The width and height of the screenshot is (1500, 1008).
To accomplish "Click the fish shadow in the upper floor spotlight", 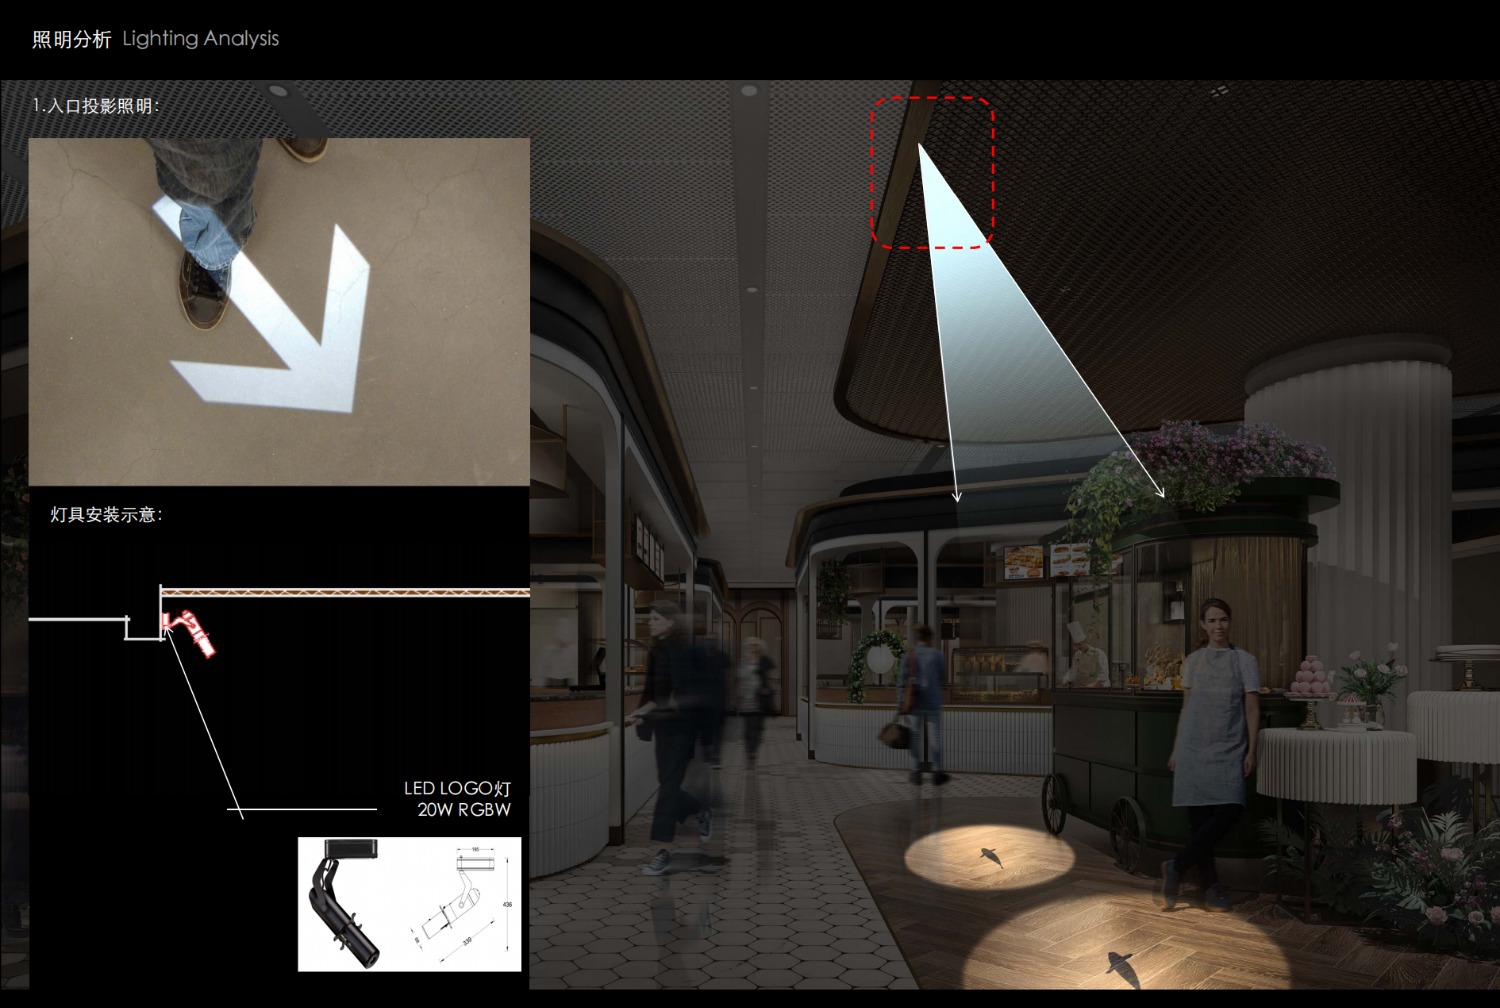I will (989, 856).
